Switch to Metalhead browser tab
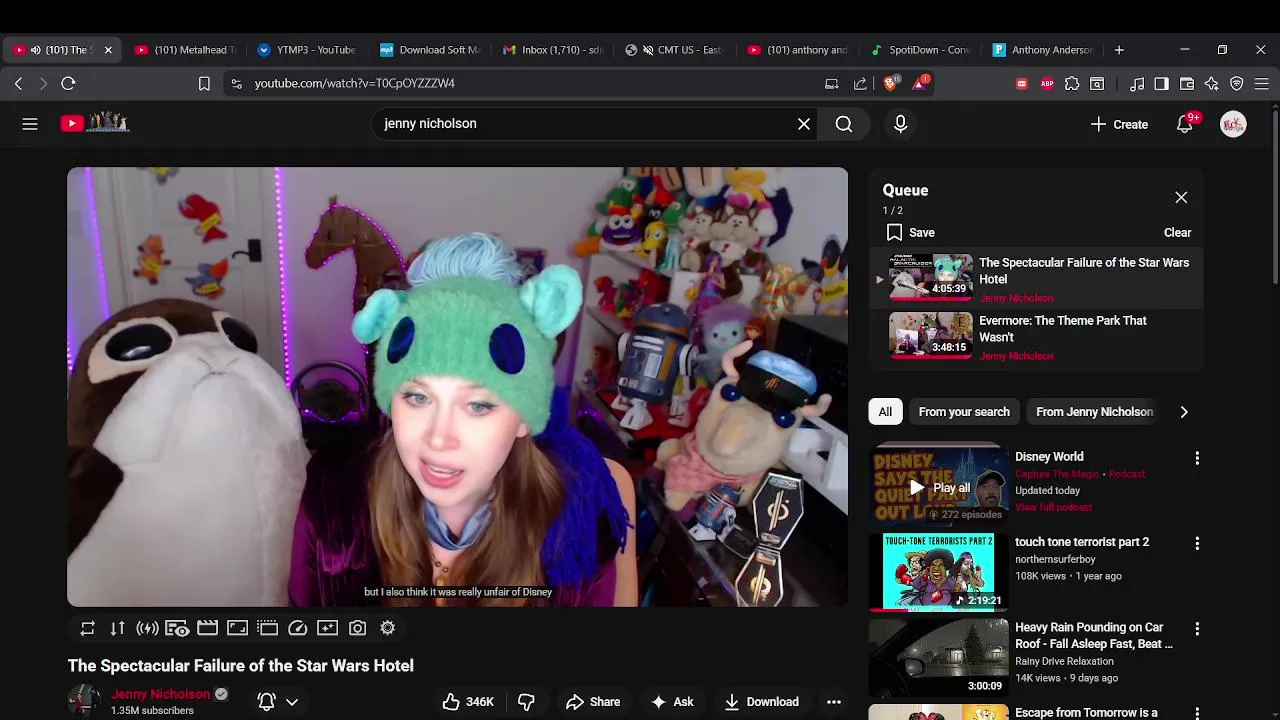The image size is (1280, 720). pos(186,50)
